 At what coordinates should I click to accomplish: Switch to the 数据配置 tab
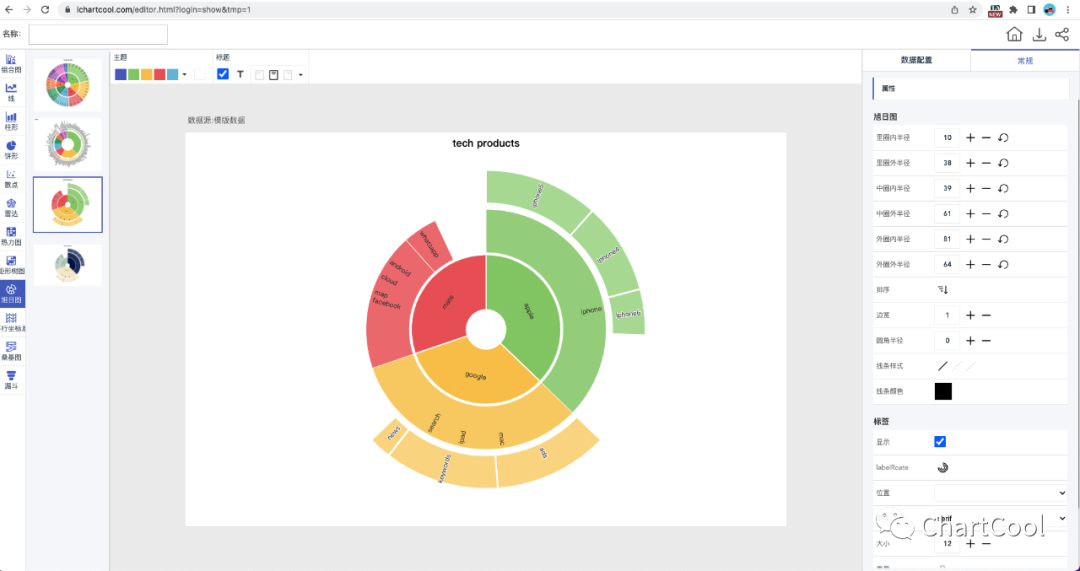click(x=916, y=61)
